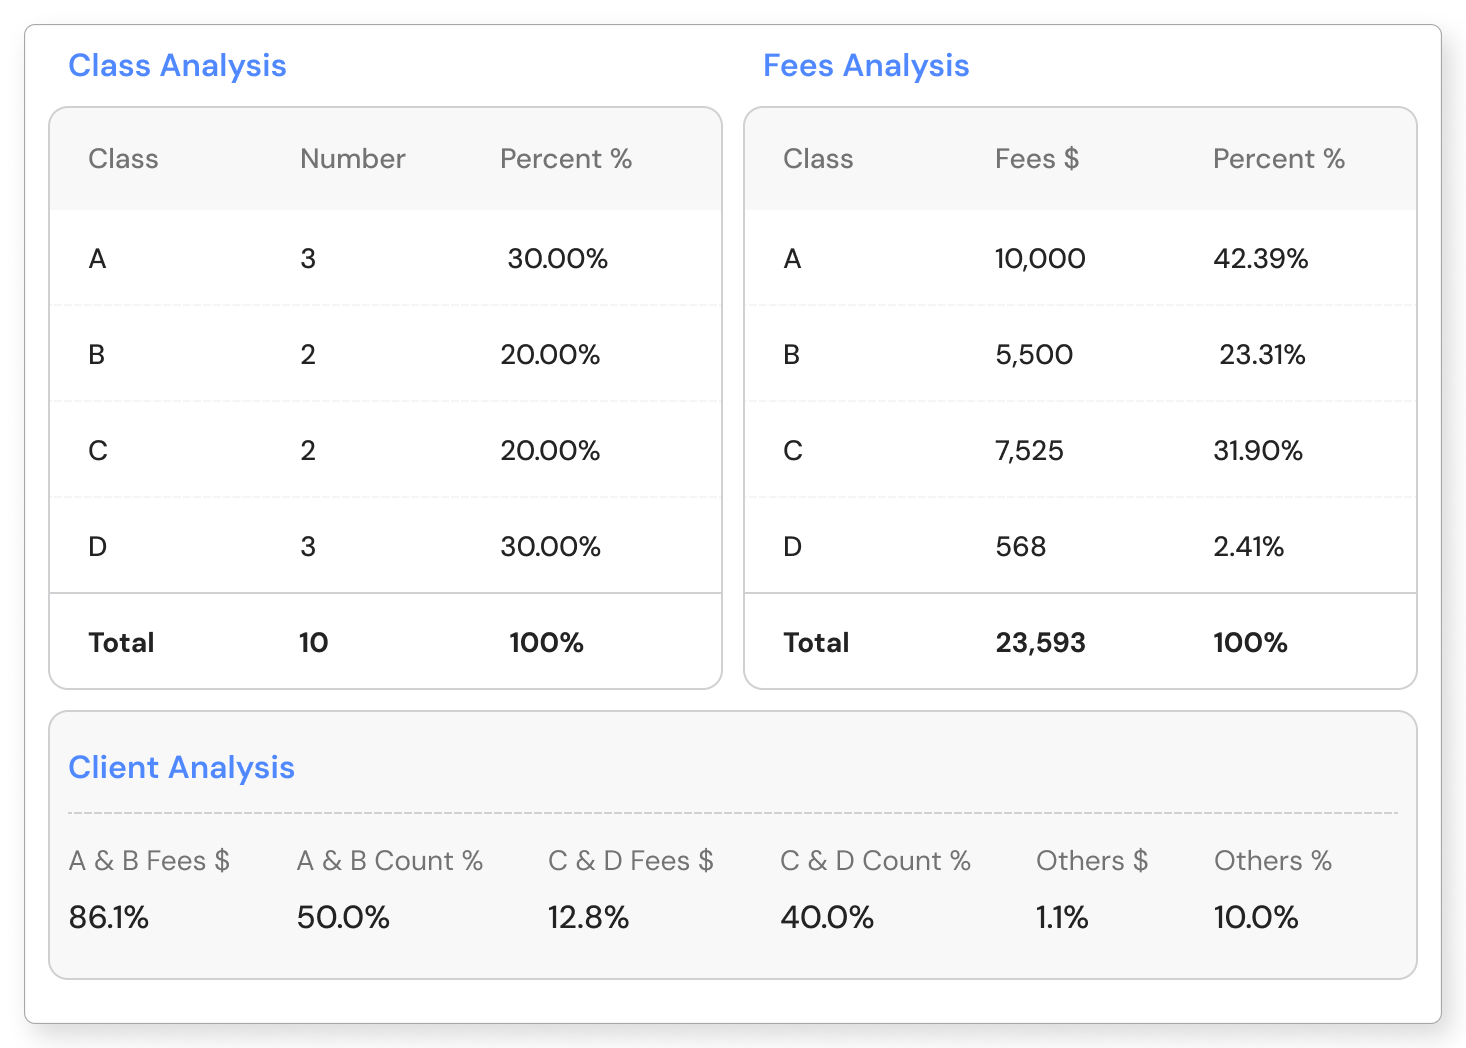Click Percent % header in Class Analysis table
This screenshot has height=1048, width=1466.
[565, 159]
